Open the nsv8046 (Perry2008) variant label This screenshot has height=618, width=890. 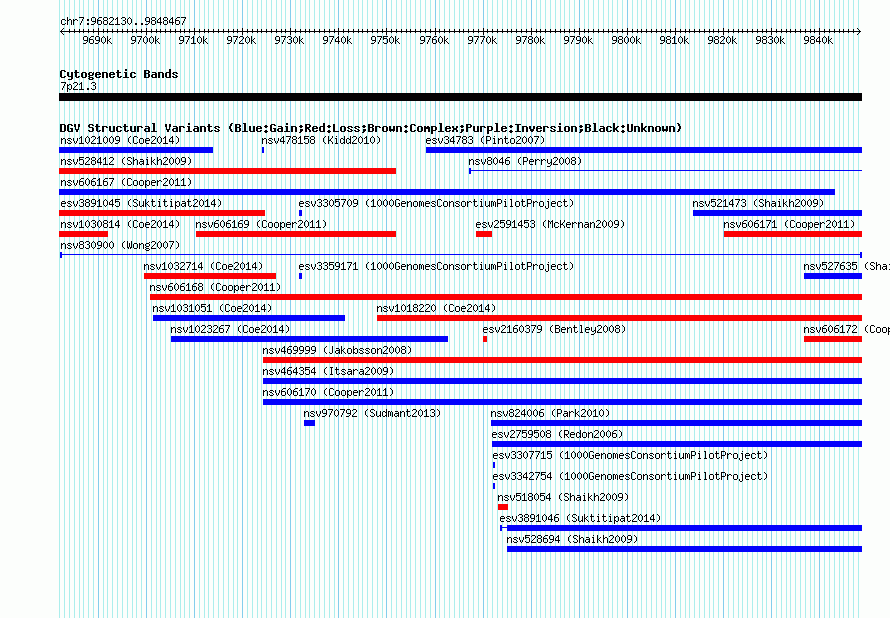tap(526, 161)
